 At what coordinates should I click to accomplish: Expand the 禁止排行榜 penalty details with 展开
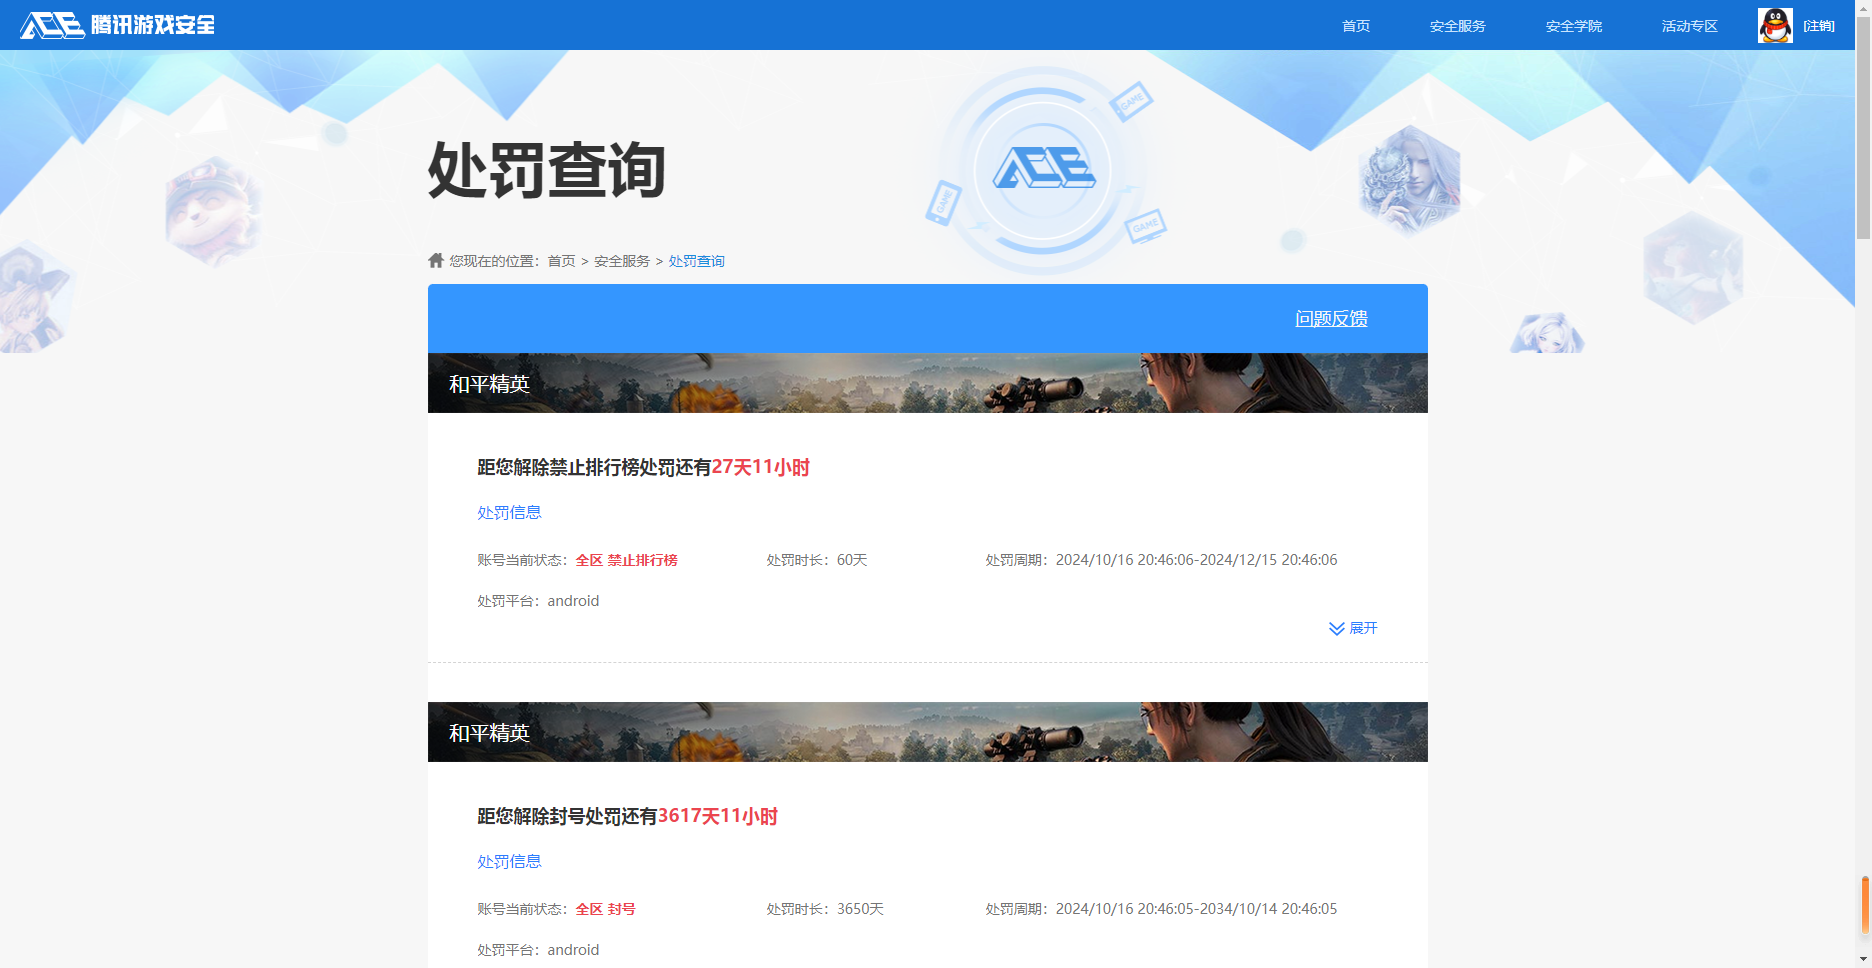pos(1353,628)
